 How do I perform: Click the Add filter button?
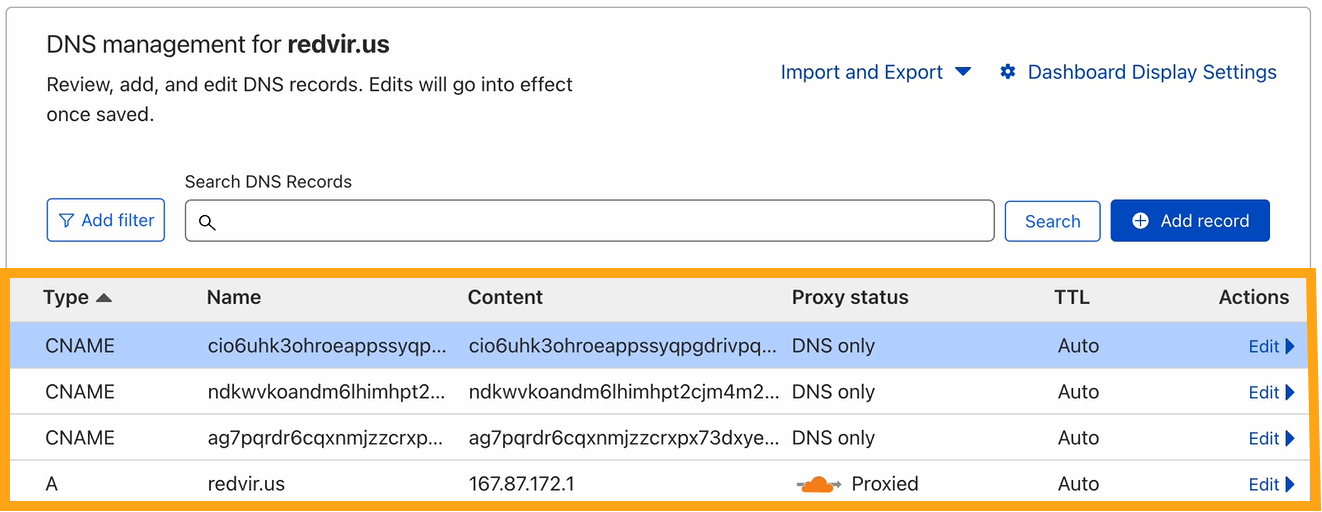[x=106, y=221]
